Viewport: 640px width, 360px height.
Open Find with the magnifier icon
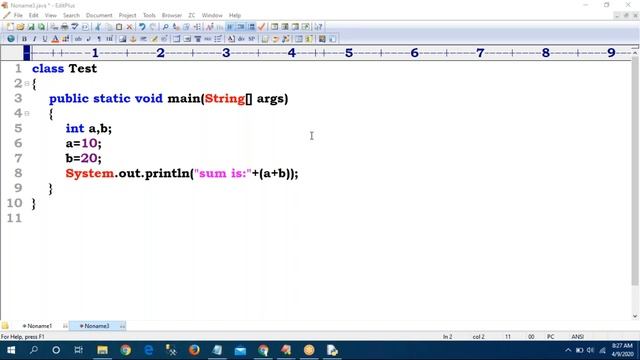[x=165, y=27]
